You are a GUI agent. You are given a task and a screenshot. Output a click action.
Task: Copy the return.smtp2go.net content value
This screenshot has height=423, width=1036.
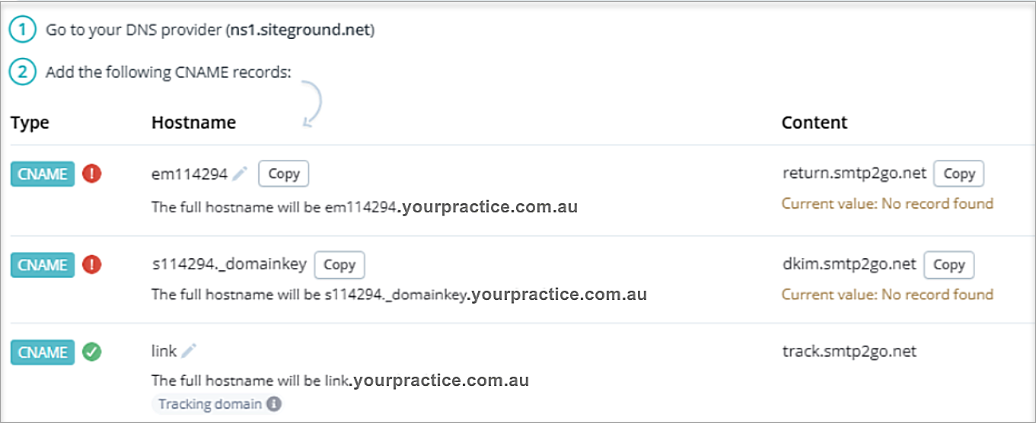[x=959, y=174]
